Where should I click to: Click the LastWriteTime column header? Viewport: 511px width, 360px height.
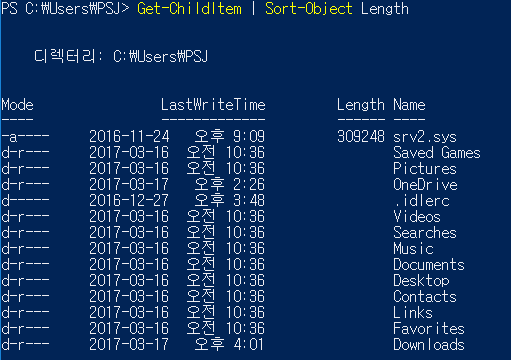pyautogui.click(x=213, y=105)
